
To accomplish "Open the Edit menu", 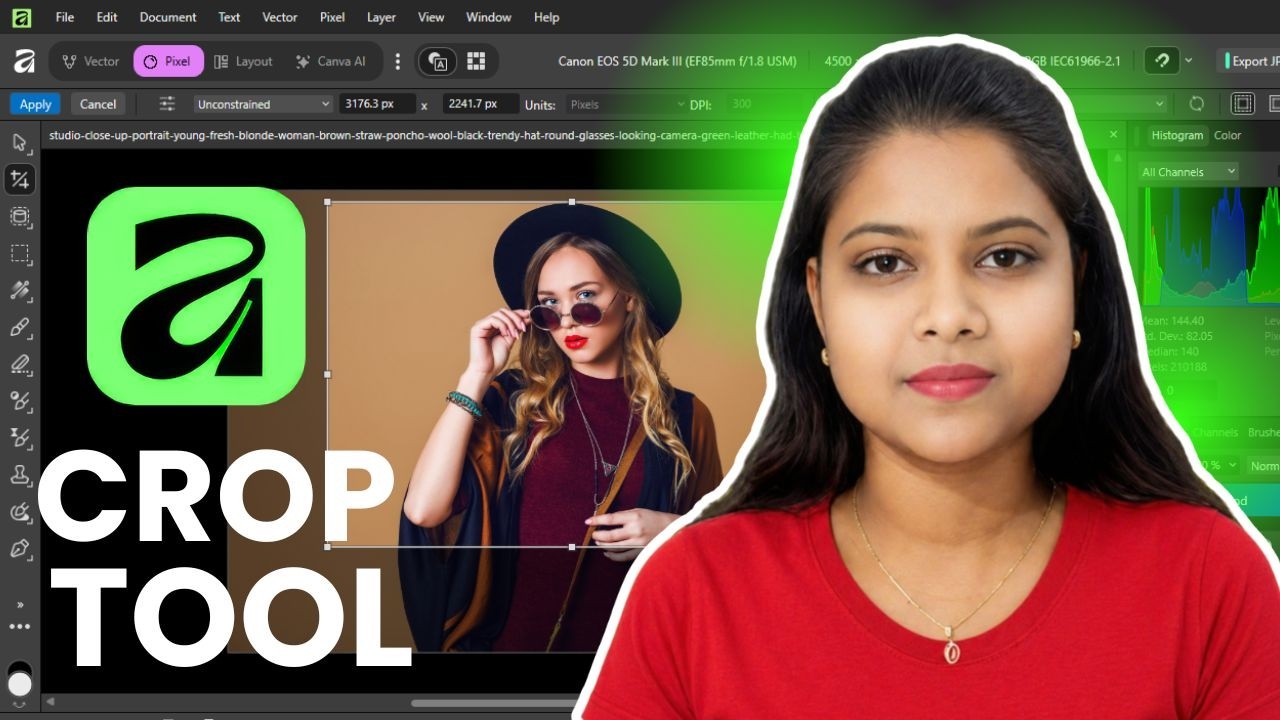I will point(107,17).
